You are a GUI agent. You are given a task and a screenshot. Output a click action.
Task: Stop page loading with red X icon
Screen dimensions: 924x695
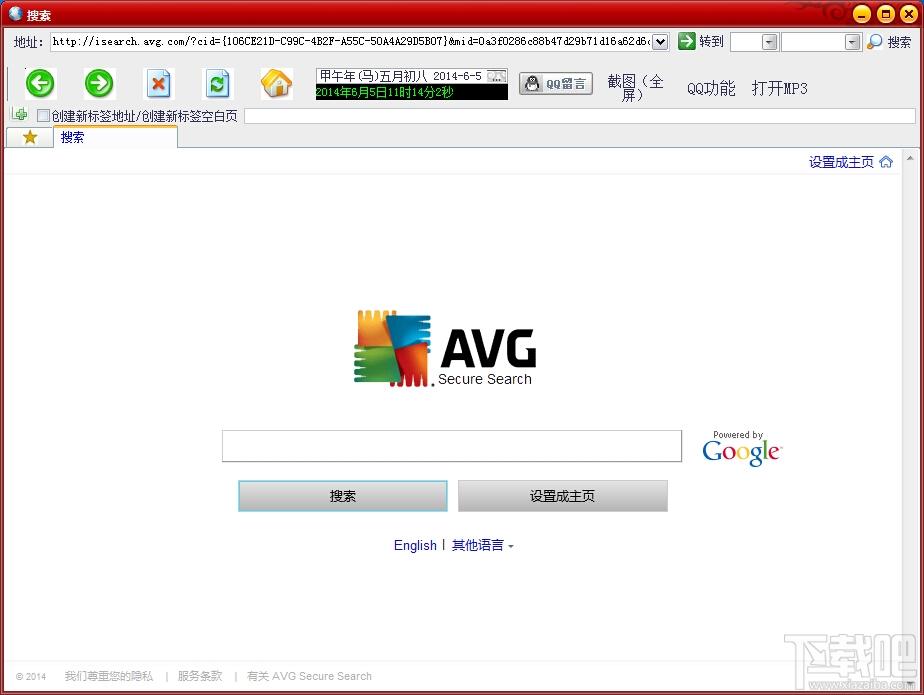coord(158,84)
